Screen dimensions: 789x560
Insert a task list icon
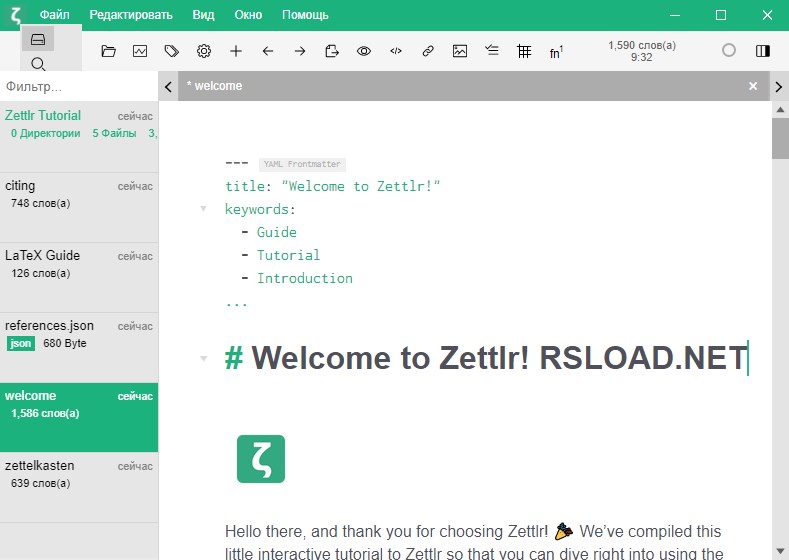pos(492,50)
